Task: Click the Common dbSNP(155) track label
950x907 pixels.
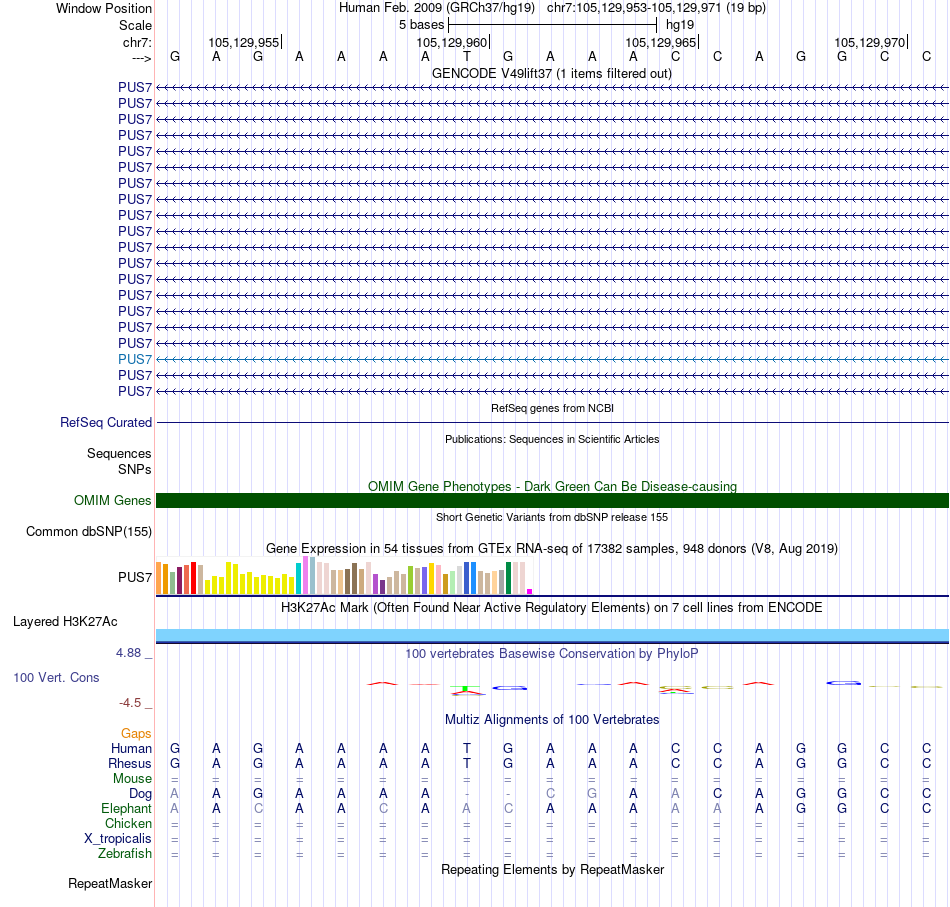Action: [88, 531]
